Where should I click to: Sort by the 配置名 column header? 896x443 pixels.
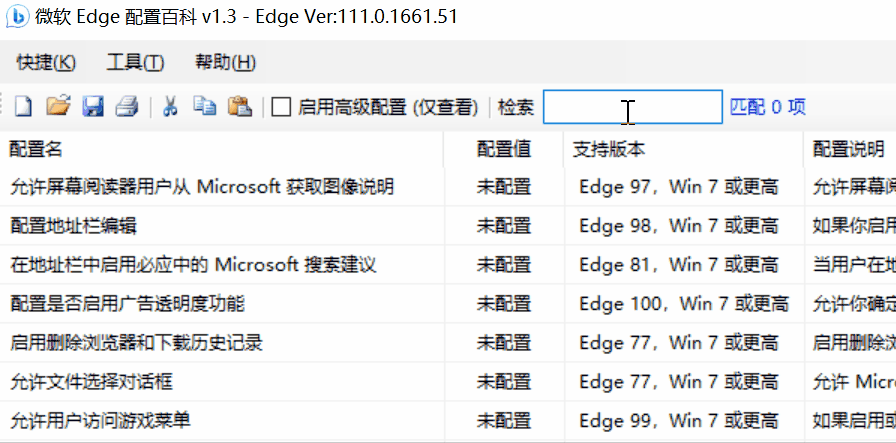[x=36, y=149]
